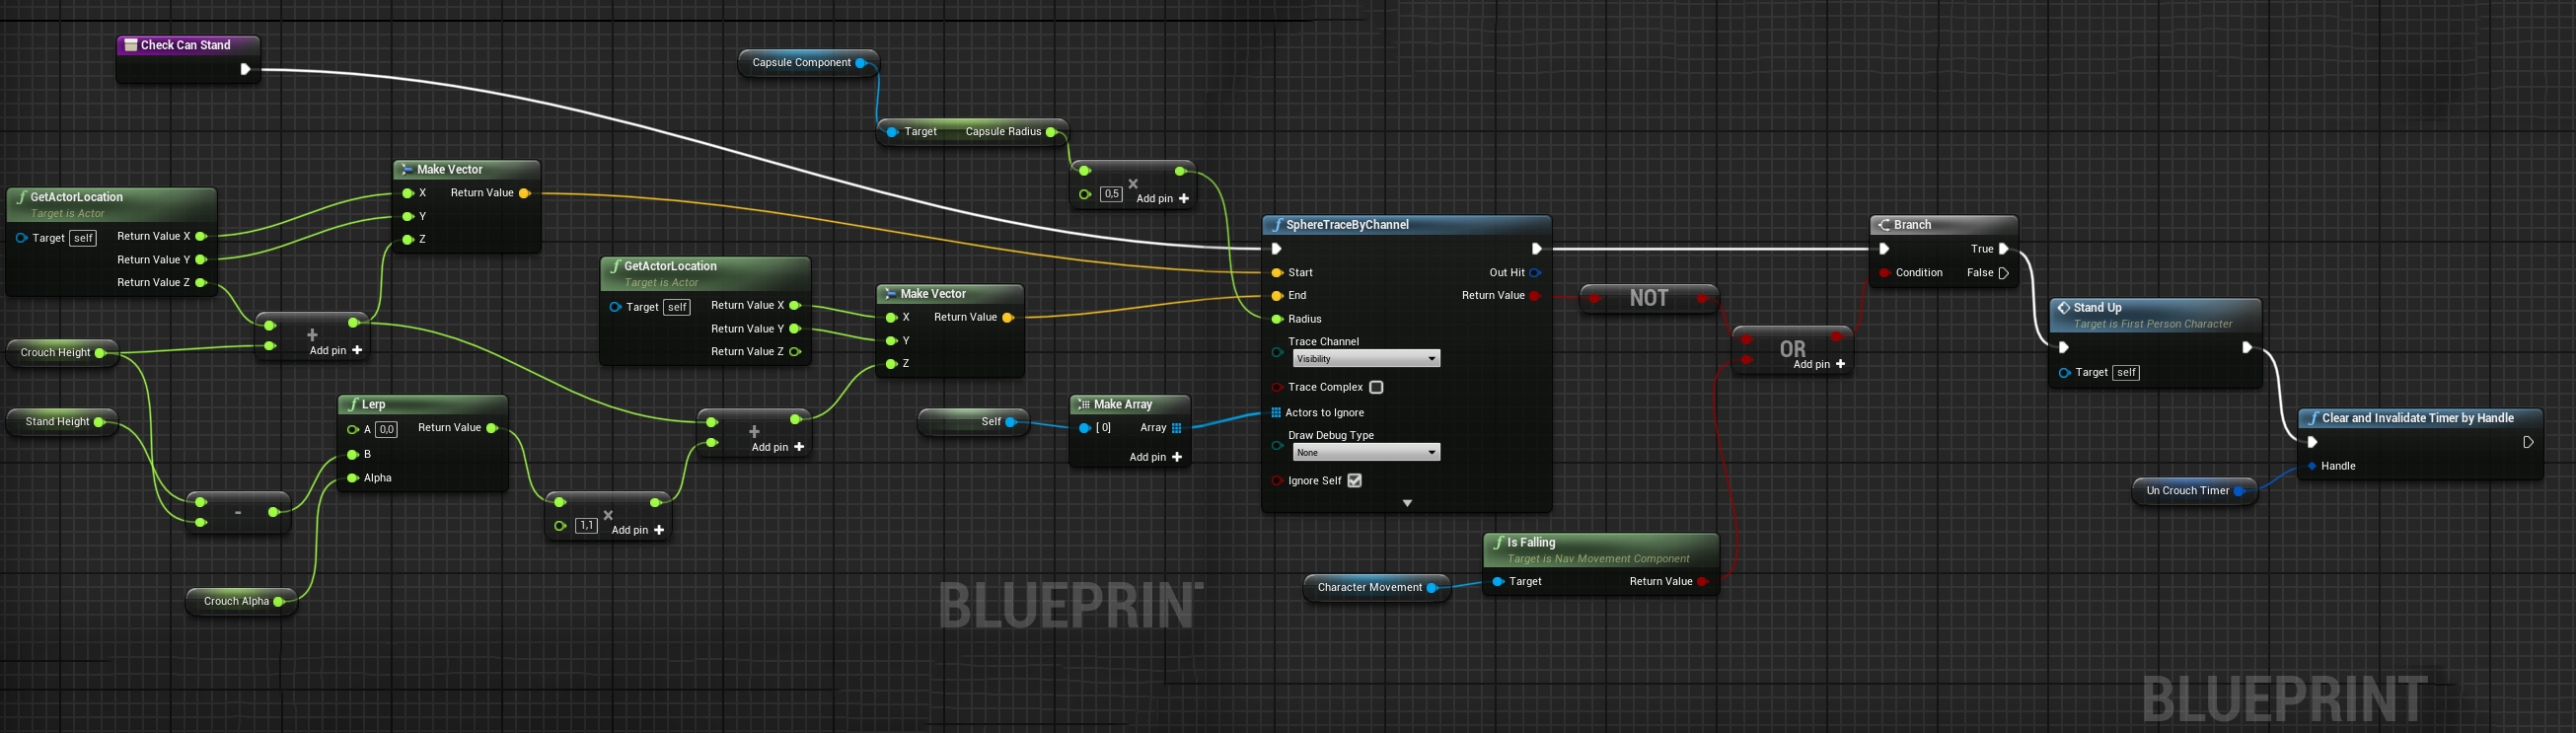Click the Lerp A value field
The width and height of the screenshot is (2576, 733).
[x=386, y=430]
